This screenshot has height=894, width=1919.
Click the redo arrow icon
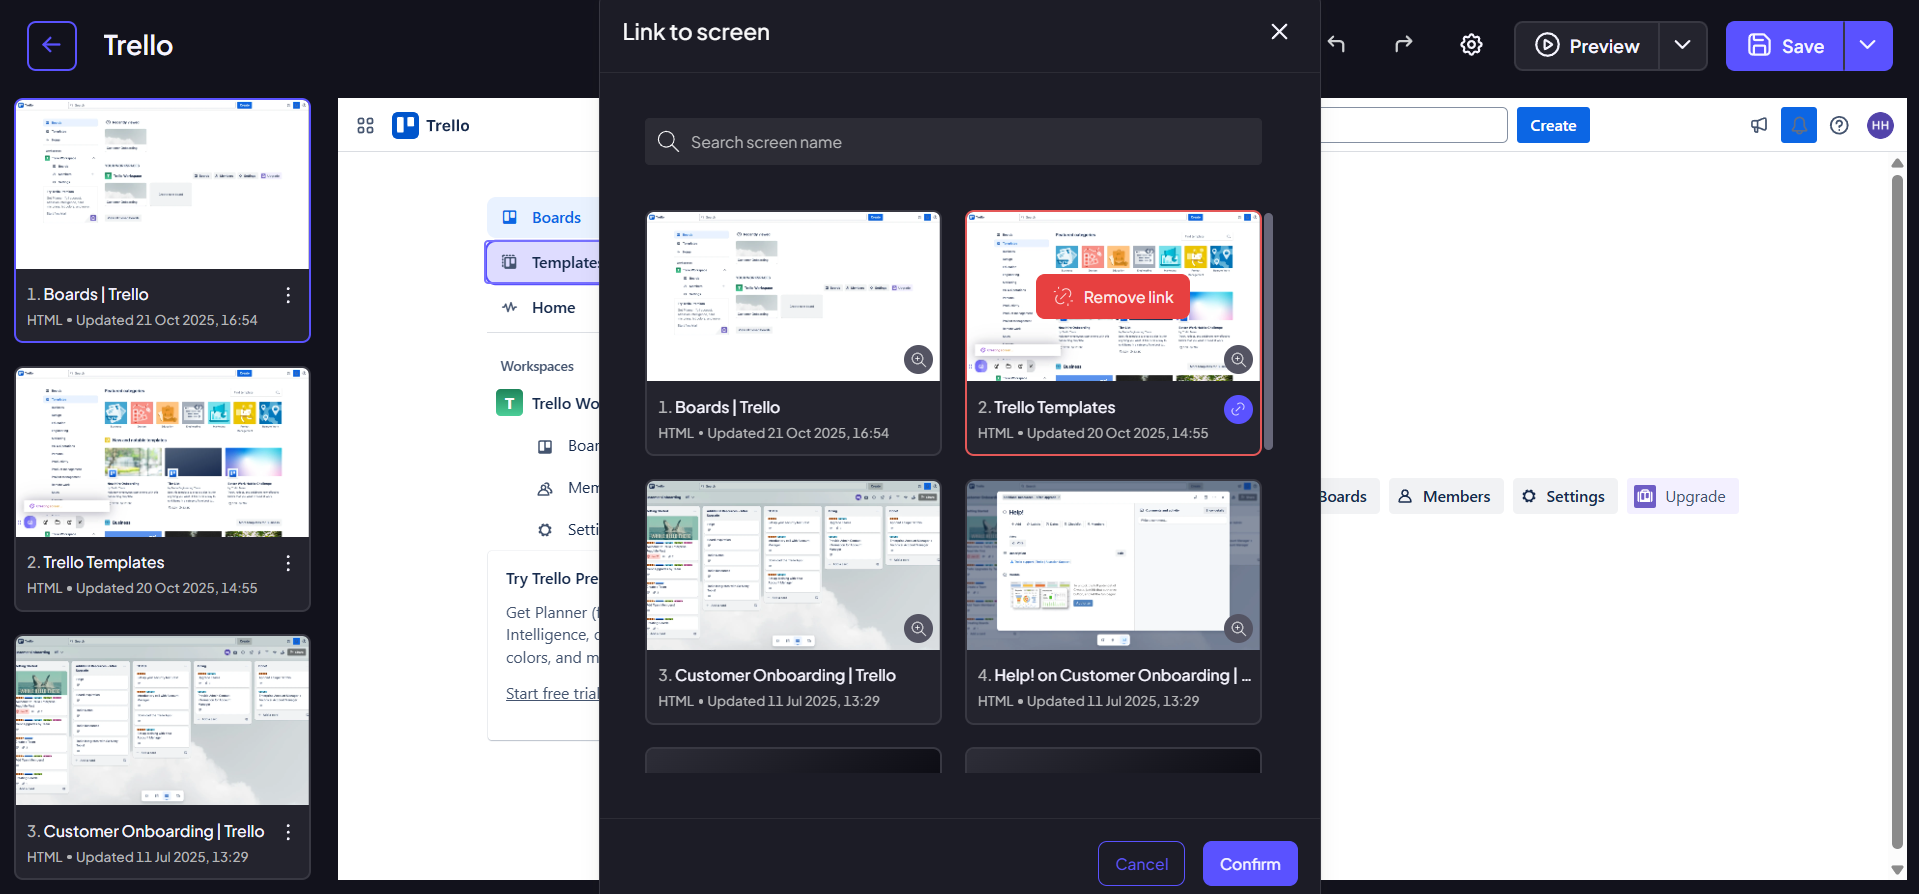tap(1404, 45)
